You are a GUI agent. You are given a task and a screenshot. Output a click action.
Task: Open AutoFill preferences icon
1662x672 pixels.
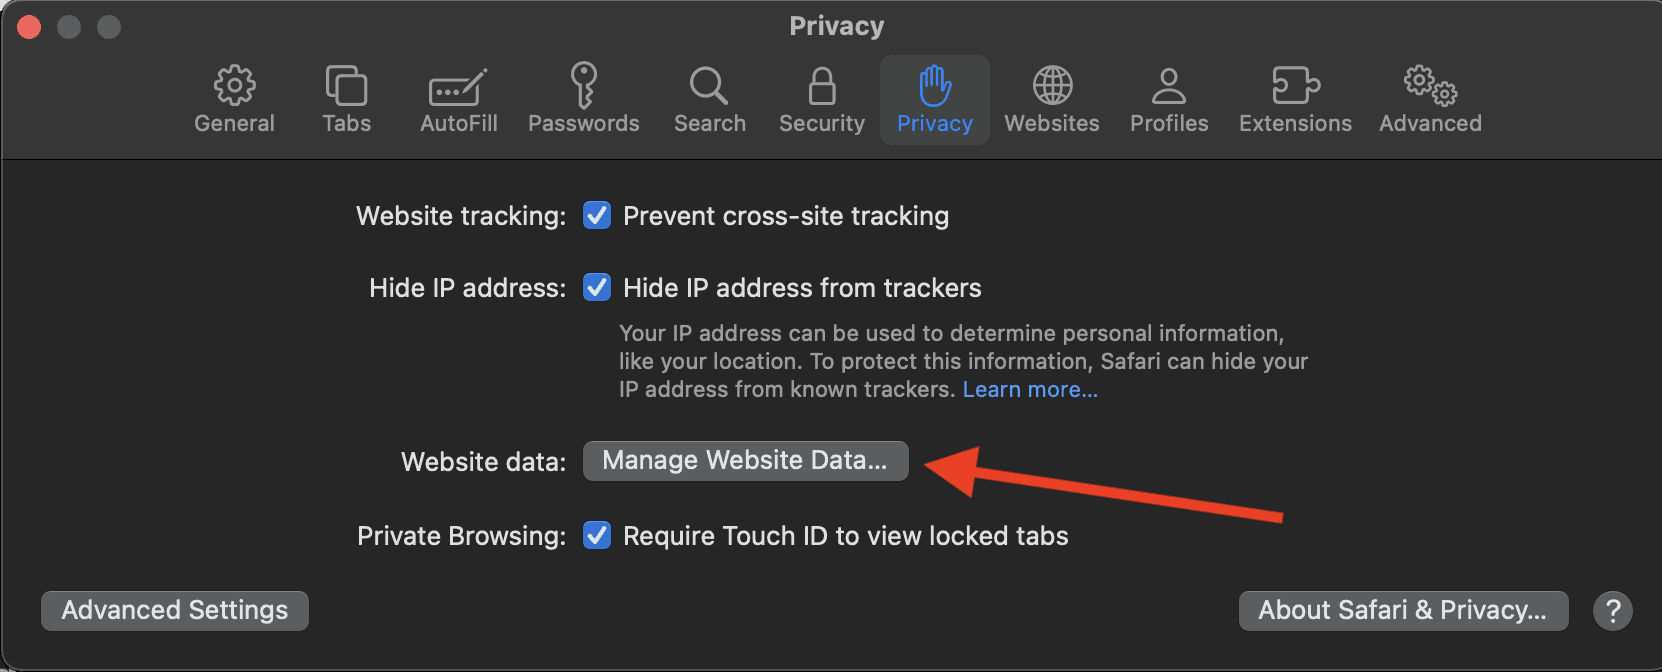(x=458, y=87)
